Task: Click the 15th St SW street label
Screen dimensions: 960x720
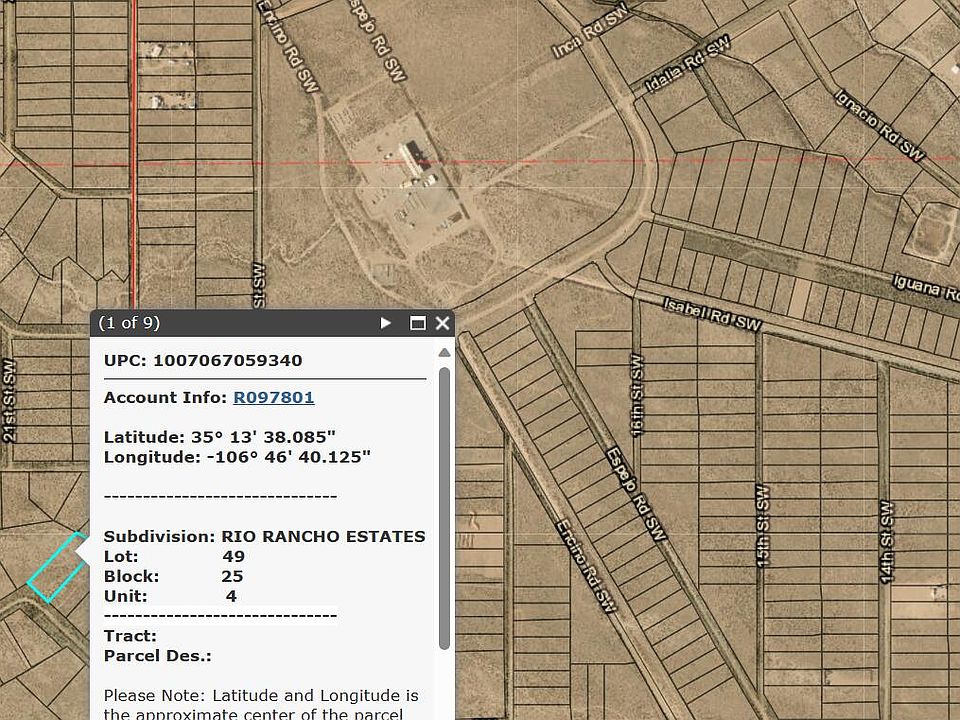Action: 762,526
